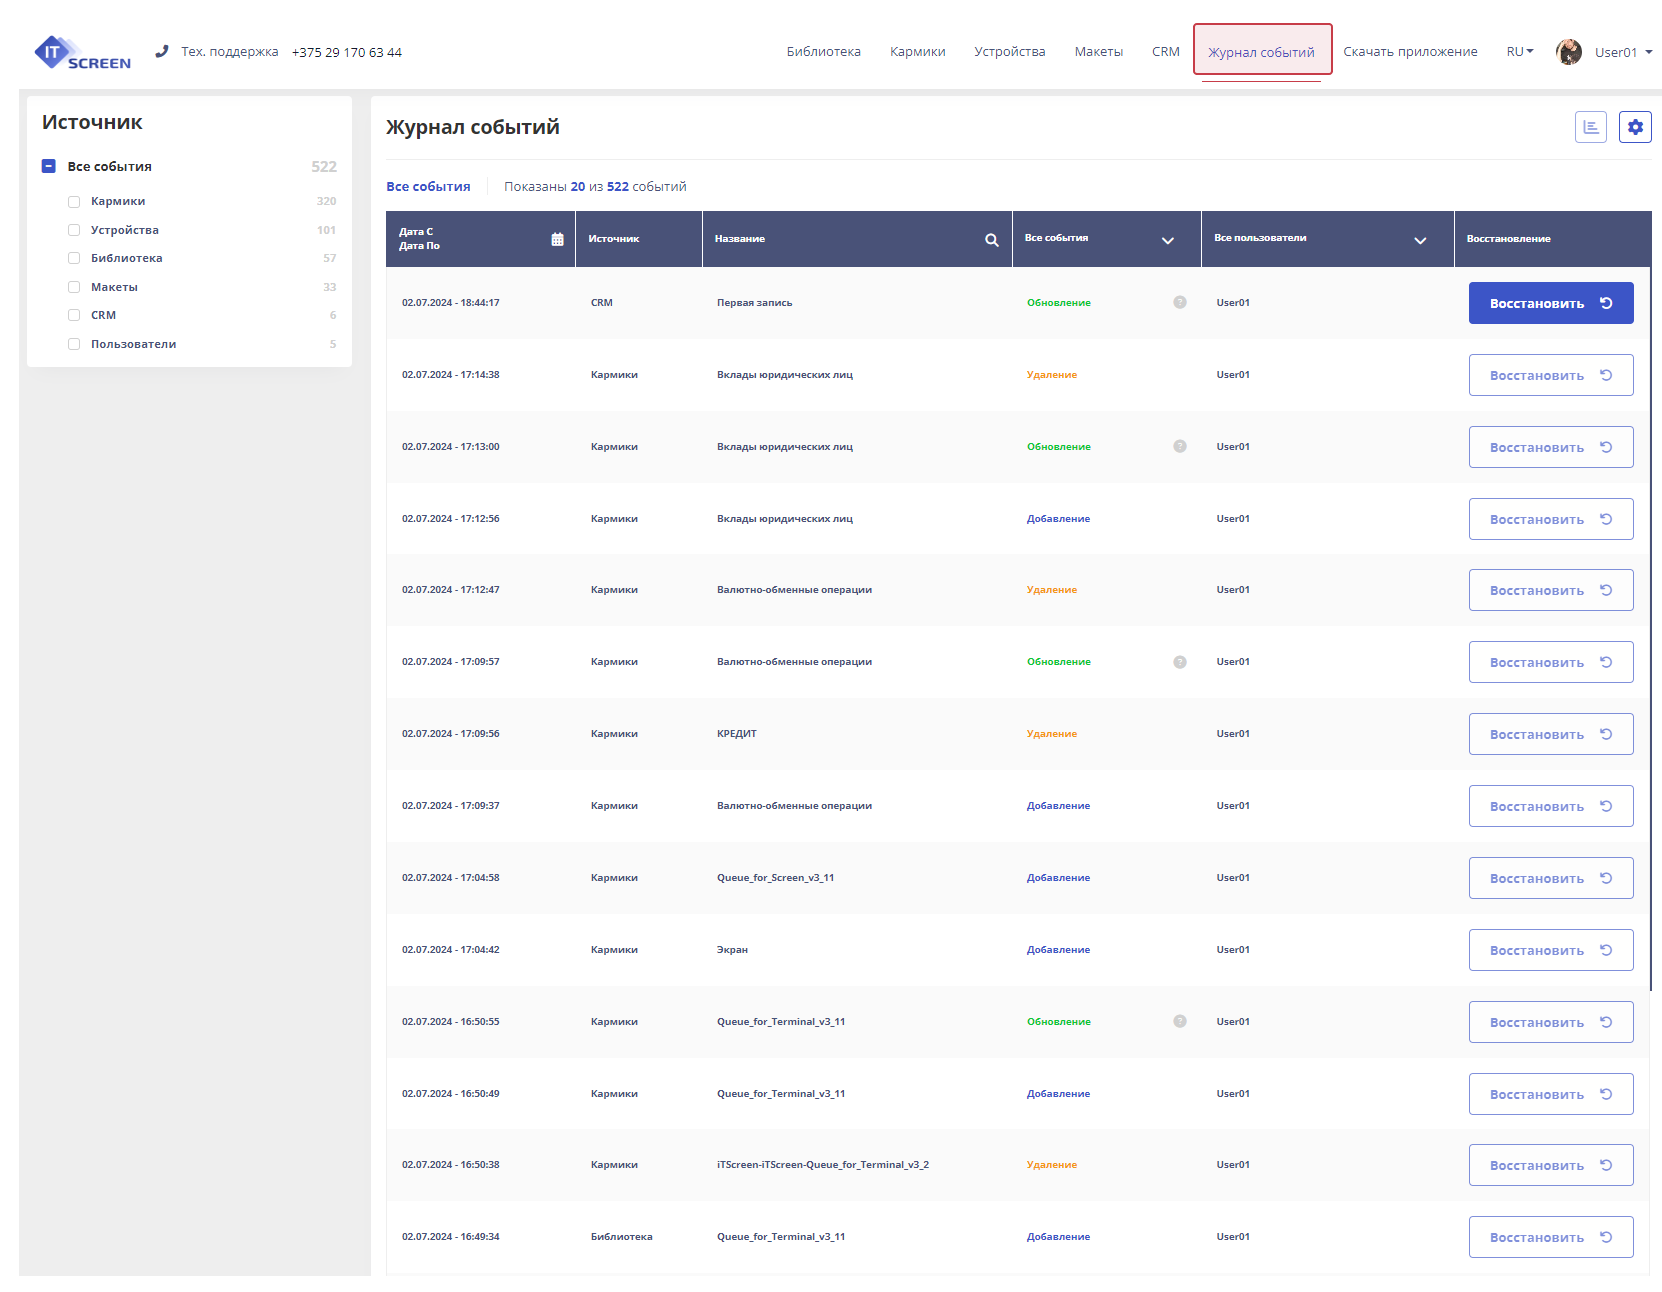Click CRM source in Первая запись row

(x=602, y=303)
